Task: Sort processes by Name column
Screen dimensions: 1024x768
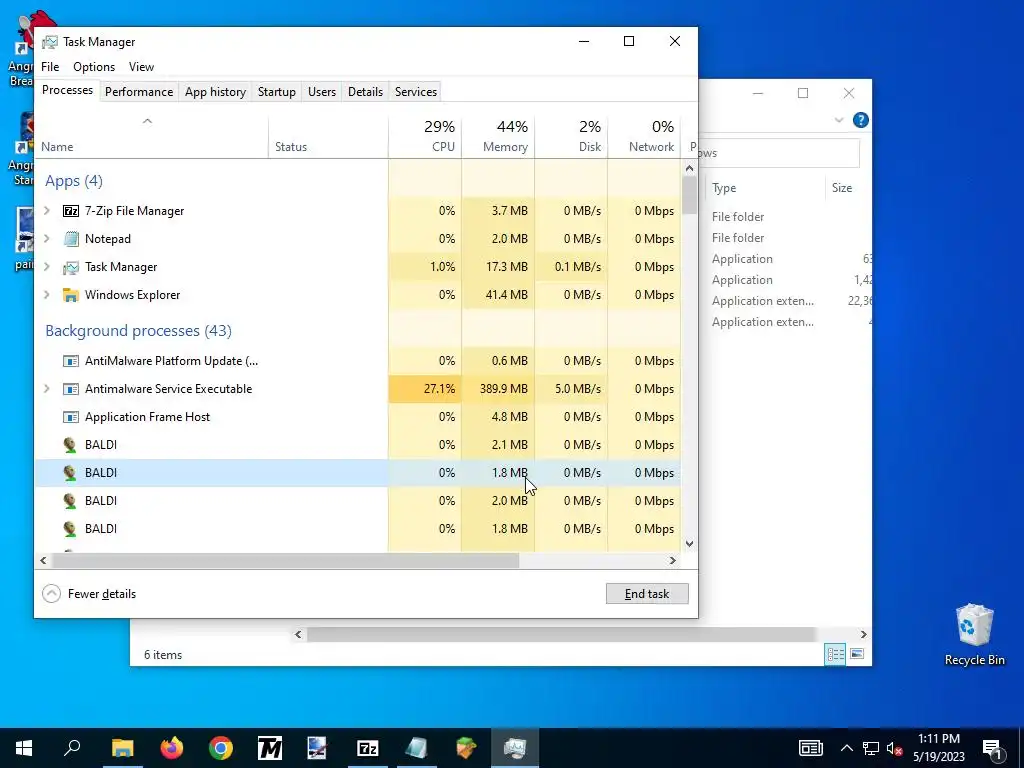Action: tap(152, 136)
